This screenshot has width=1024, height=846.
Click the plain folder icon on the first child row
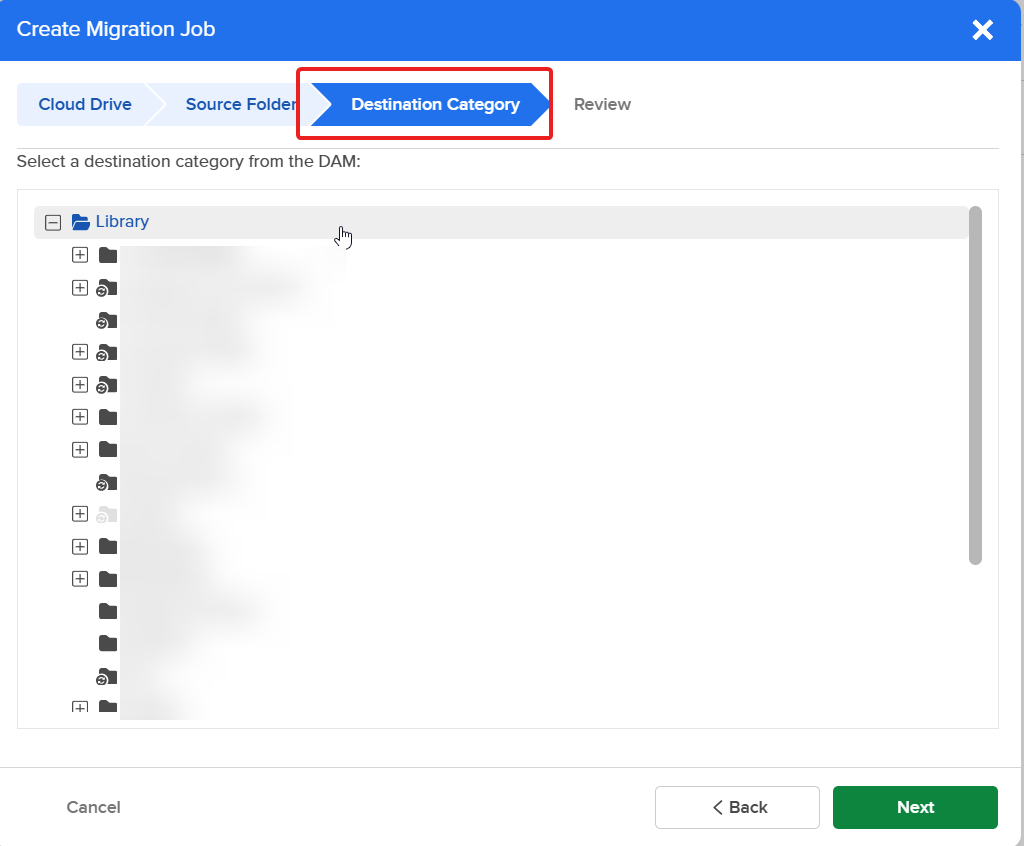(107, 254)
